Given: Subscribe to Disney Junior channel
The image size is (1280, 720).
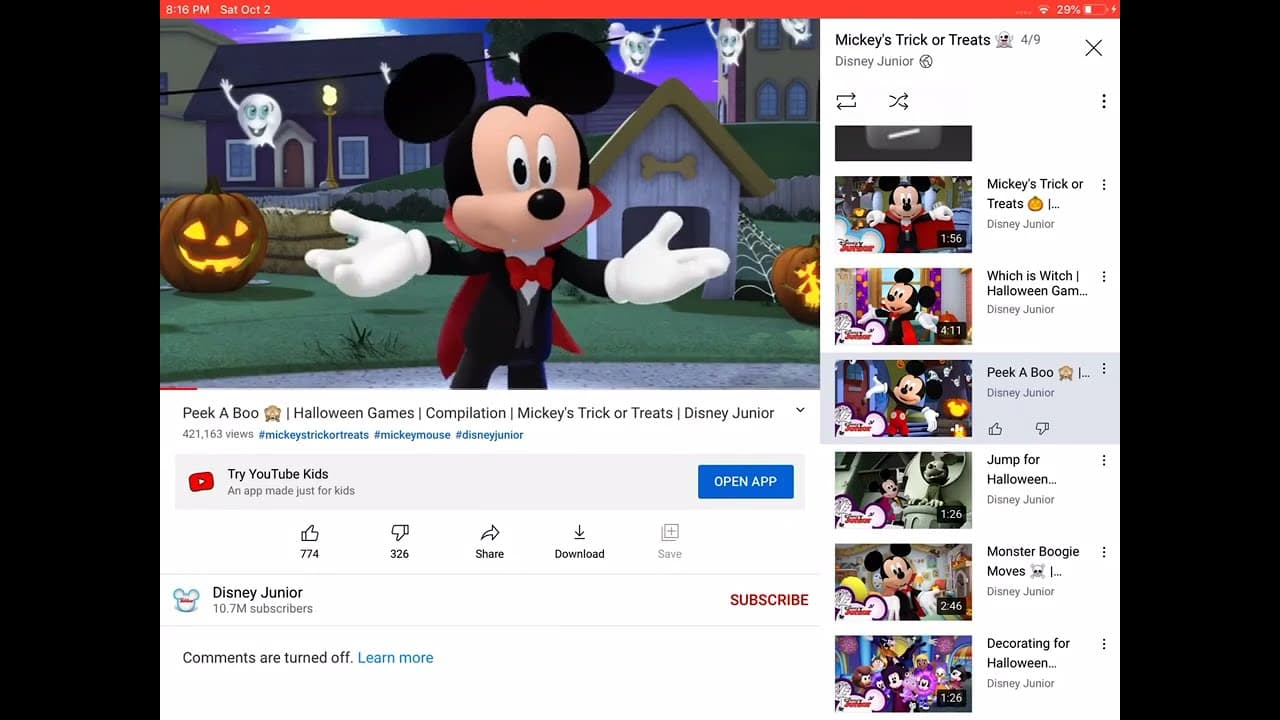Looking at the screenshot, I should coord(769,600).
